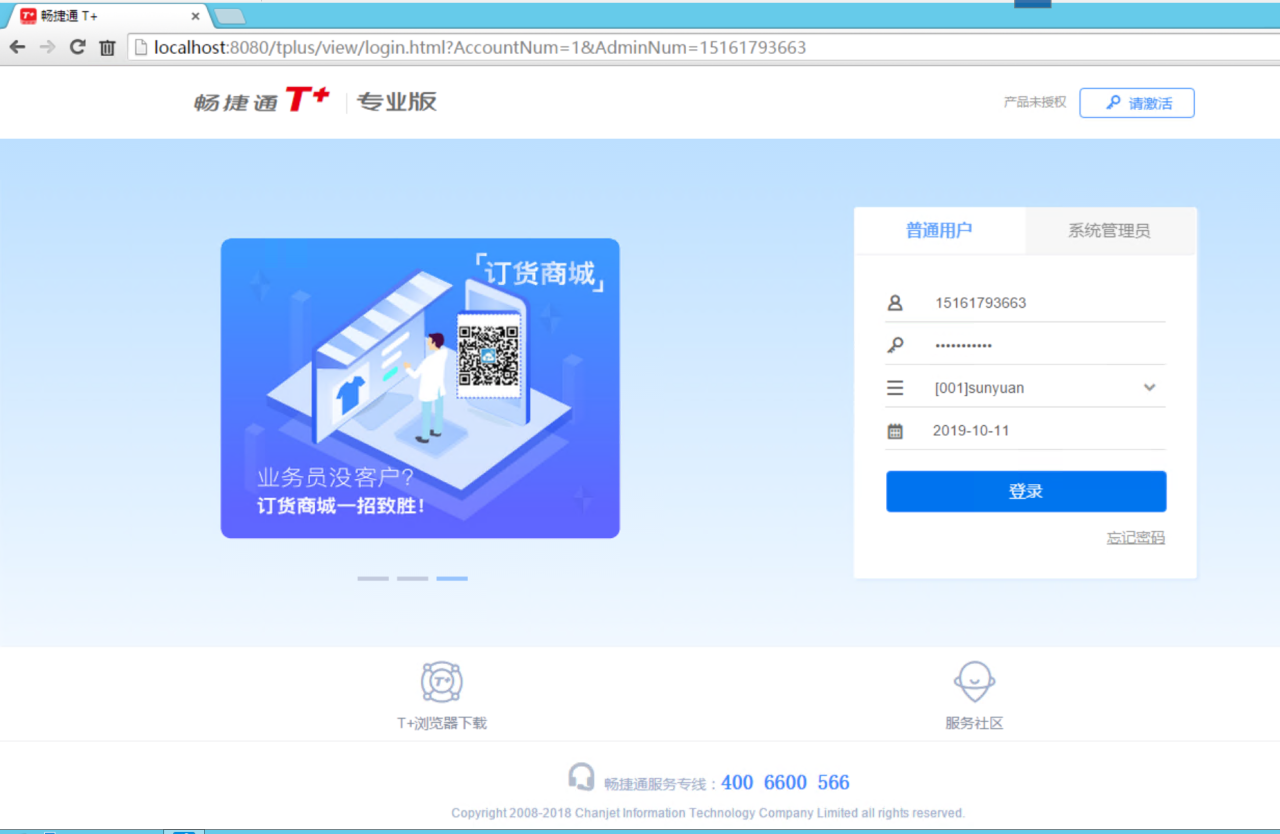The width and height of the screenshot is (1280, 834).
Task: Click the browser forward arrow
Action: tap(47, 47)
